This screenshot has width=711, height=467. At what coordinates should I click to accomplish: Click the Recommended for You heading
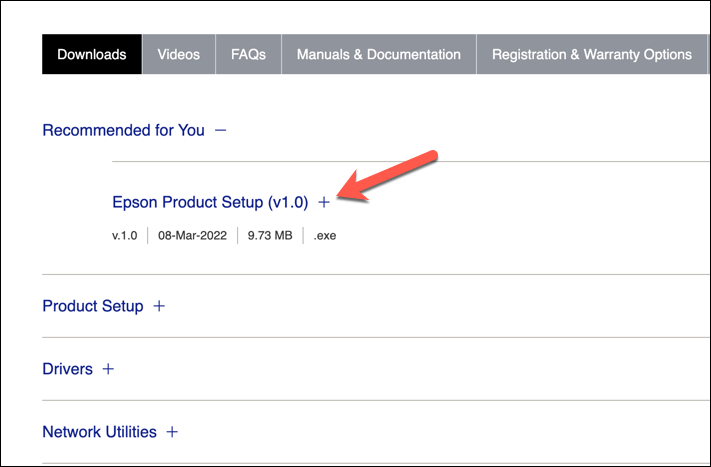coord(123,130)
